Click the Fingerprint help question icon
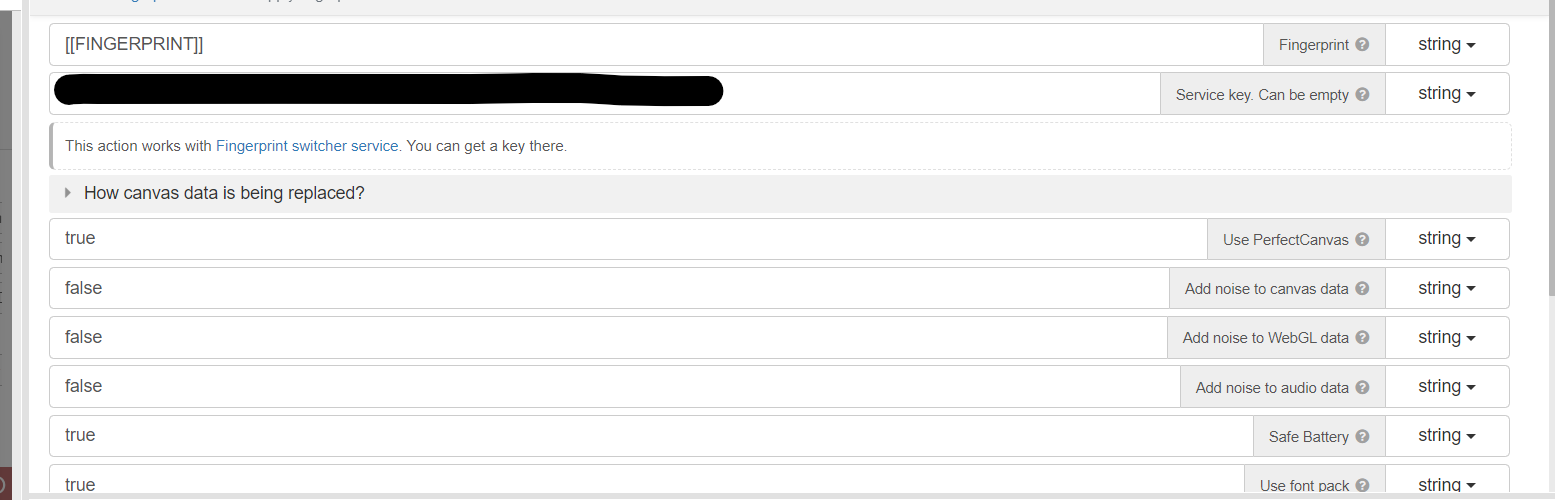1555x500 pixels. [1363, 45]
